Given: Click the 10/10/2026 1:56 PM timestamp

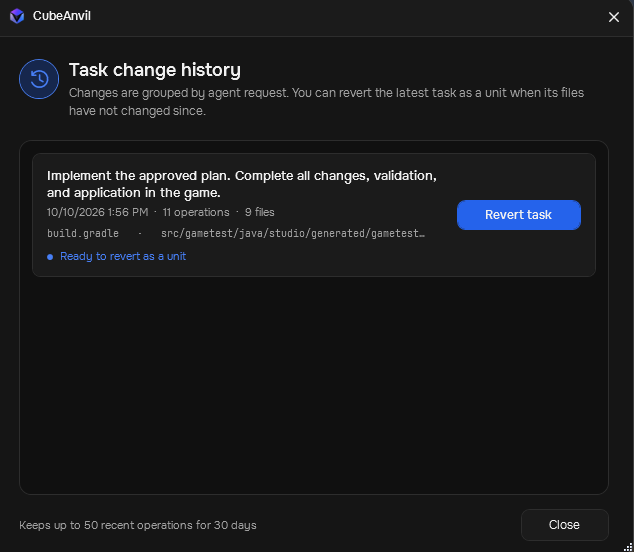Looking at the screenshot, I should tap(97, 212).
